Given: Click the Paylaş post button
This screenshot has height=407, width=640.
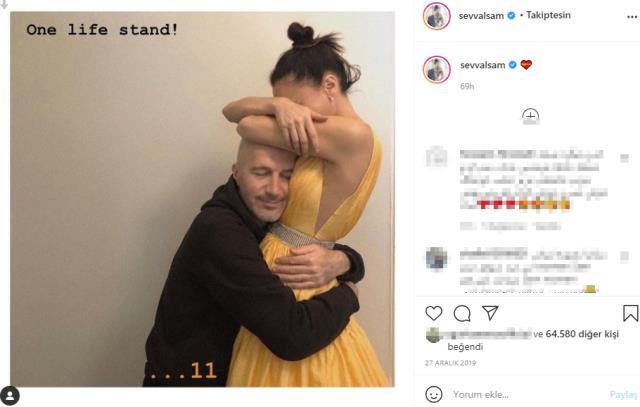Looking at the screenshot, I should 623,395.
